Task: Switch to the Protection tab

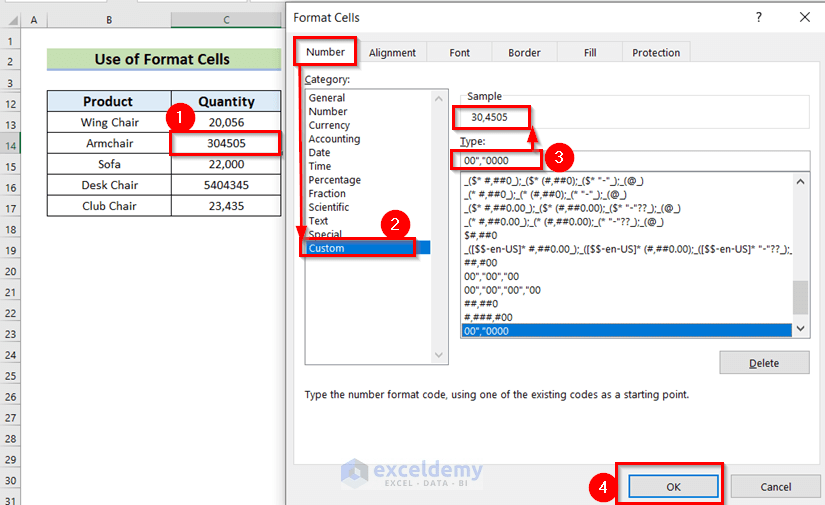Action: (x=656, y=53)
